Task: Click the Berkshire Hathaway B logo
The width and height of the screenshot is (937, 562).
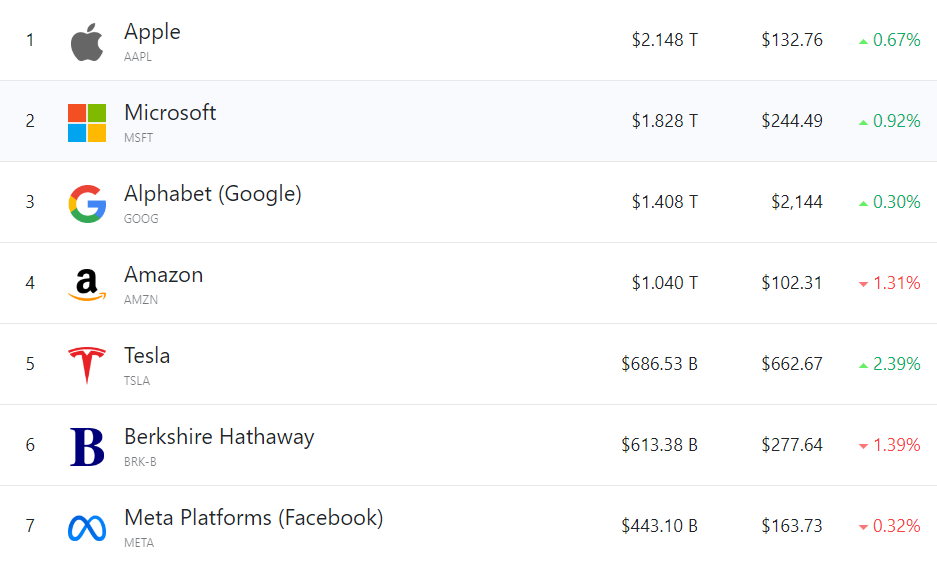Action: coord(87,446)
